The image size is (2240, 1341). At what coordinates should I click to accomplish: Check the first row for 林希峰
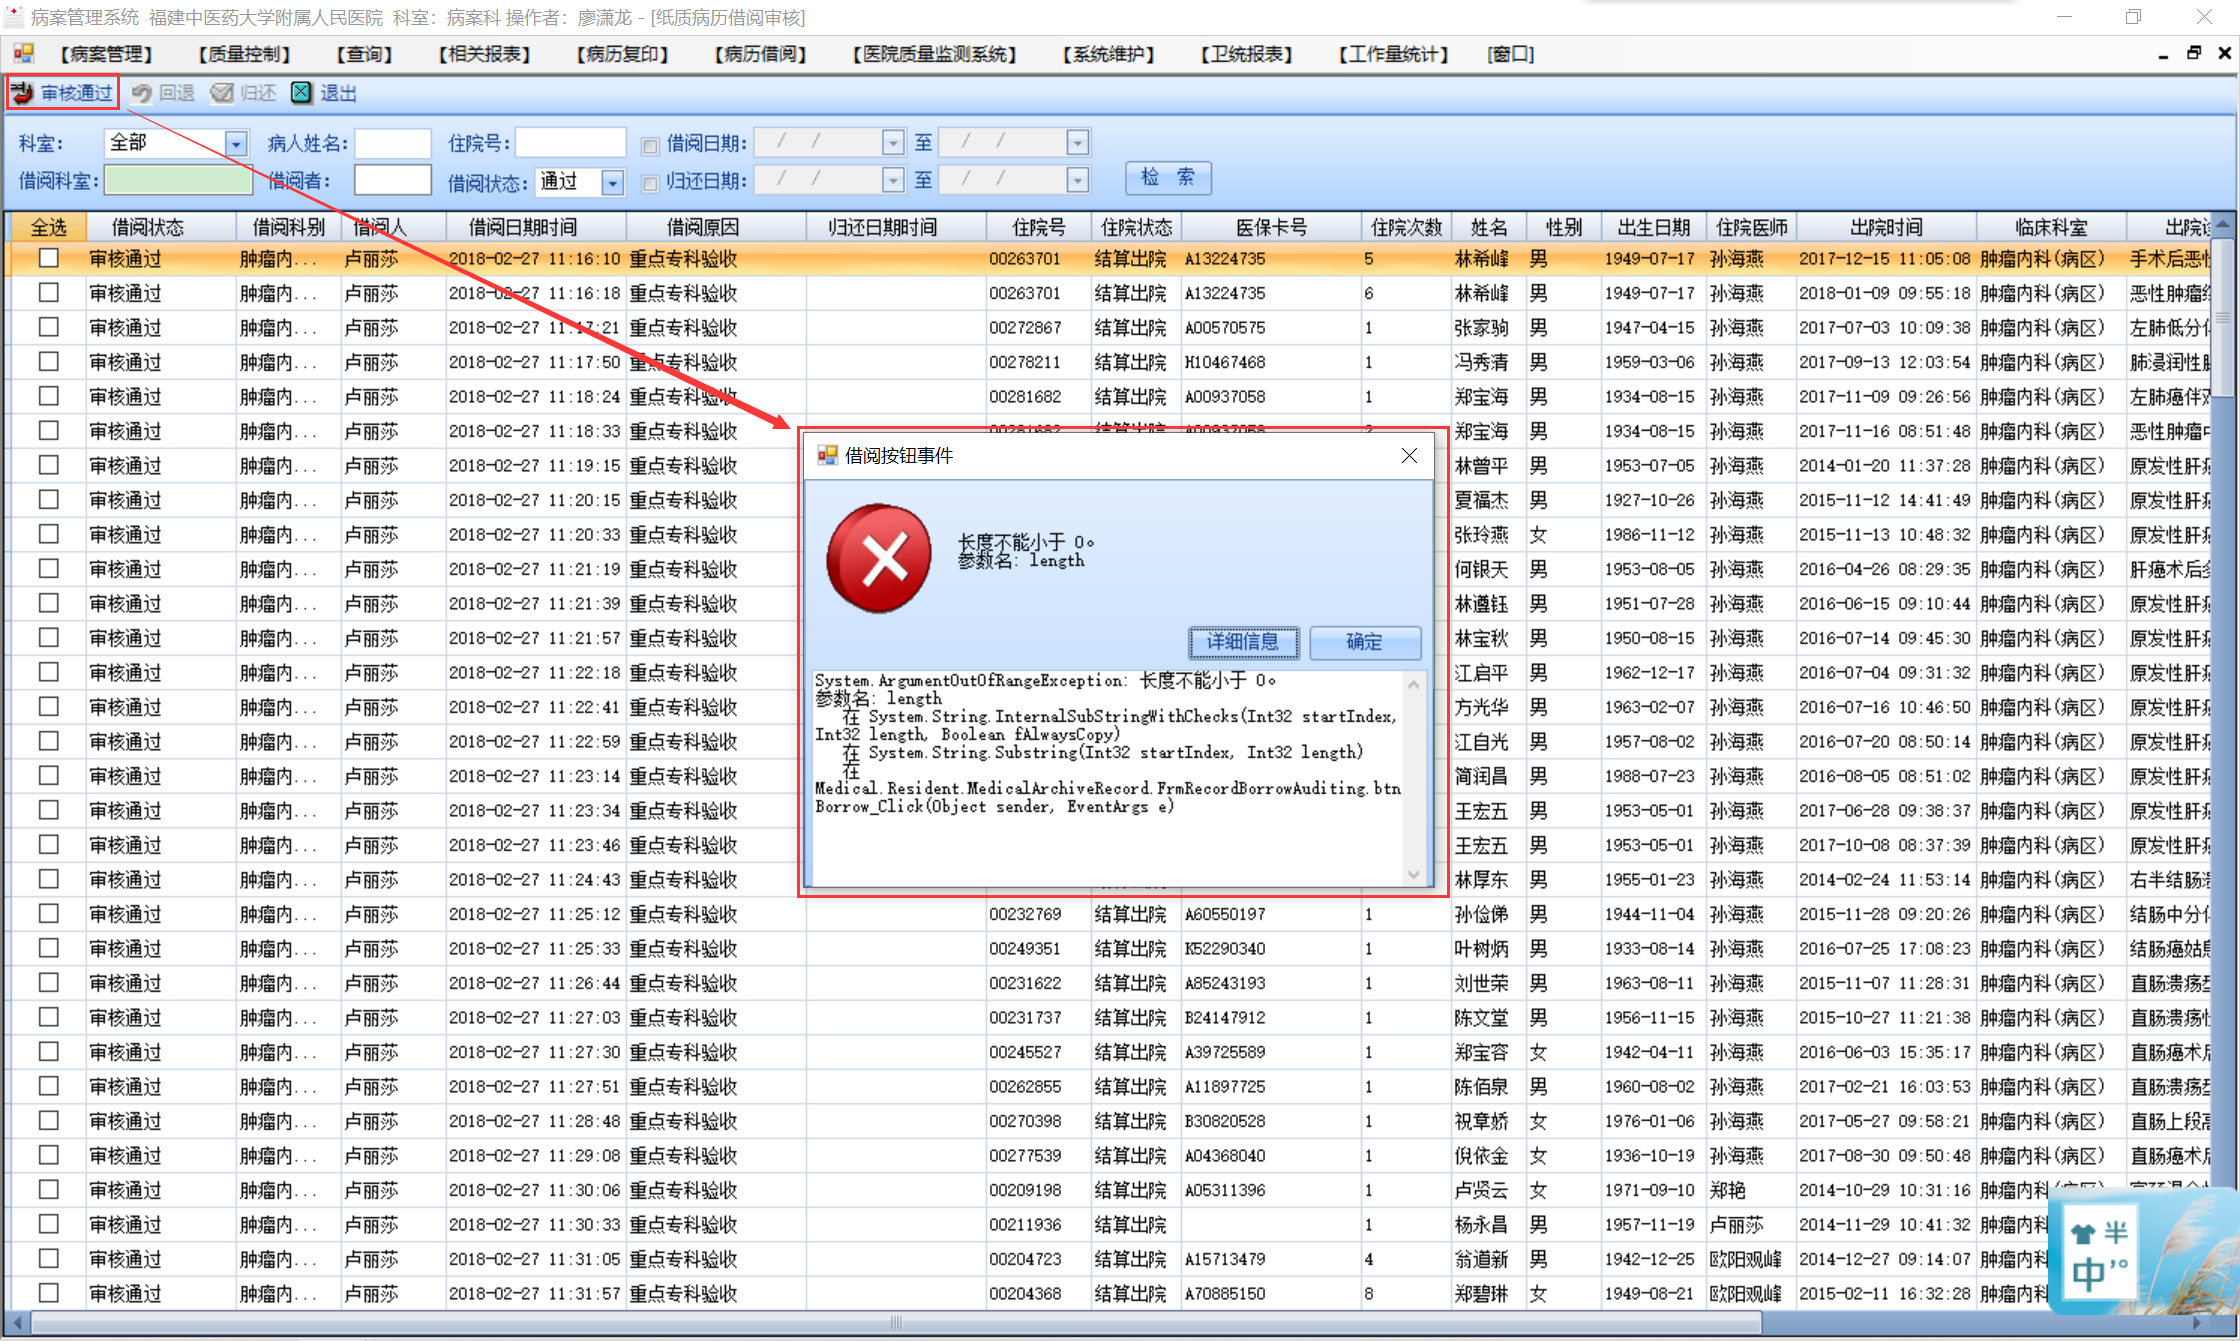[48, 258]
